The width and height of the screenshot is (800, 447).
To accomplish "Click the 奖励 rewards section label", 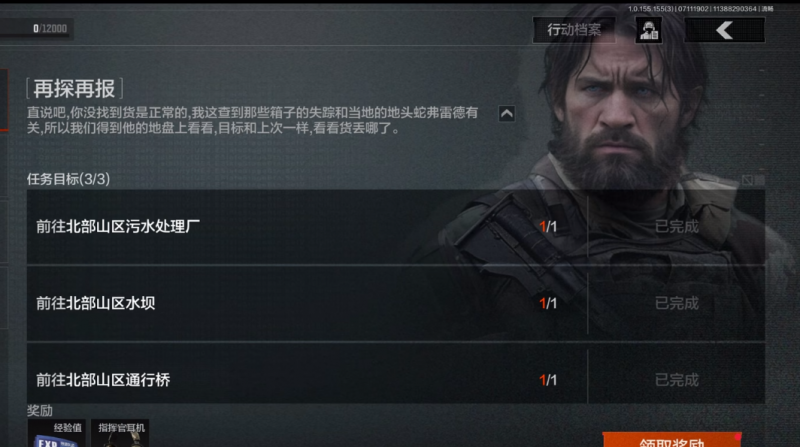I will (x=40, y=411).
